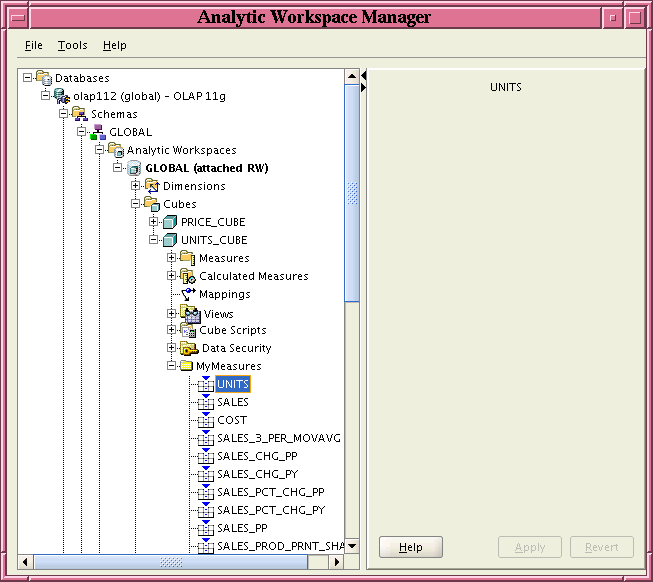Select SALES_PCT_CHG_PY measure

tap(270, 510)
